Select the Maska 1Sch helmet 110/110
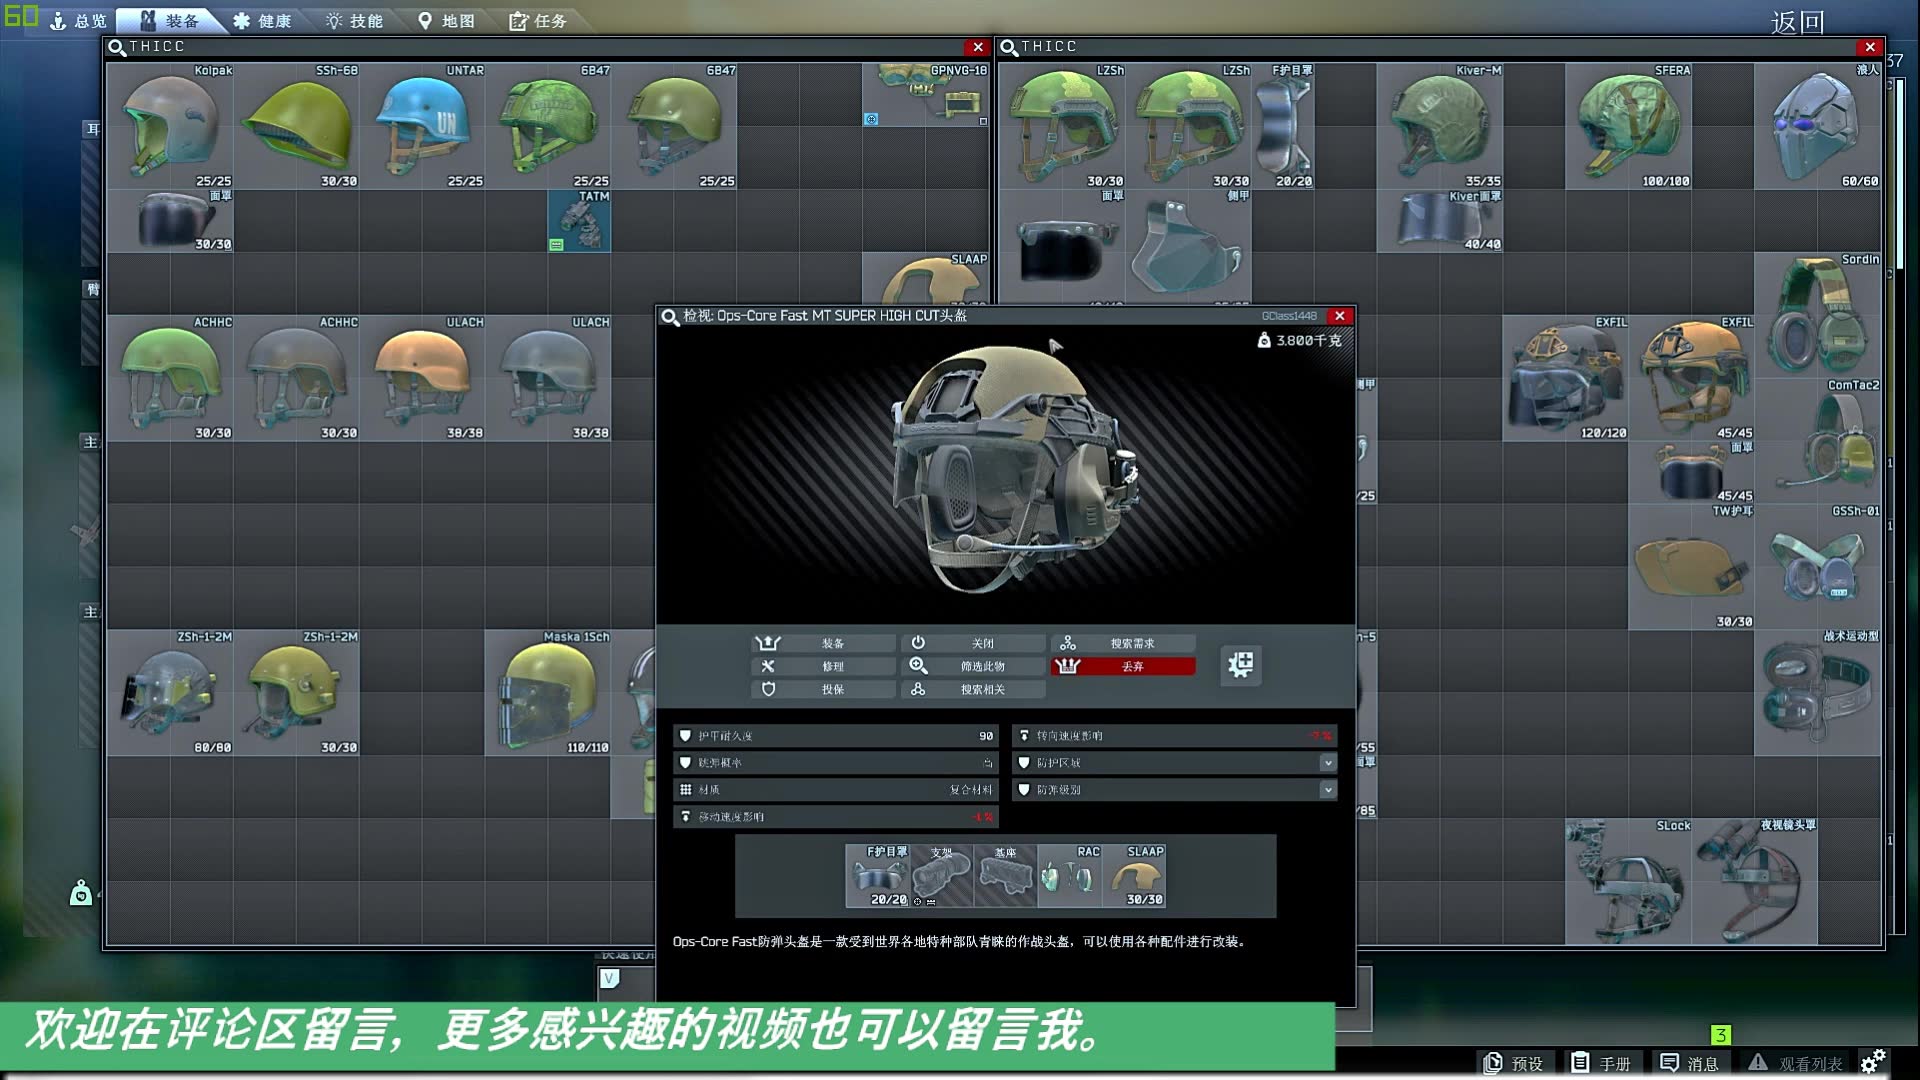 point(548,692)
